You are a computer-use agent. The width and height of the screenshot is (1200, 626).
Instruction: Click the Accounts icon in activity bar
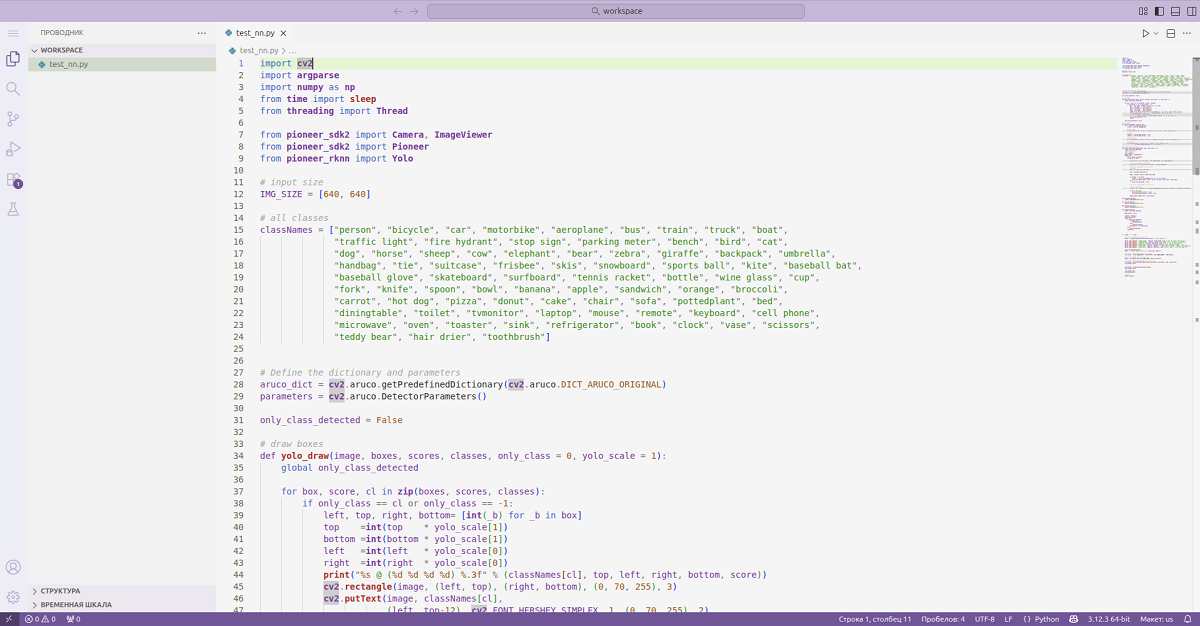tap(13, 567)
